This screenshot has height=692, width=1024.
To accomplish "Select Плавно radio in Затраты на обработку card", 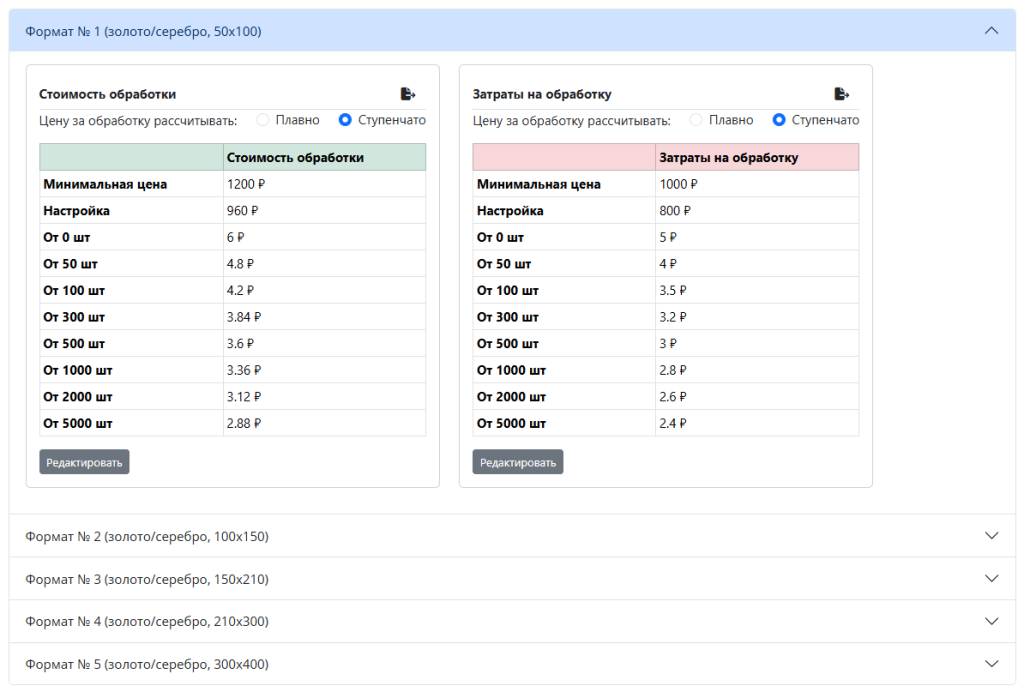I will click(696, 119).
